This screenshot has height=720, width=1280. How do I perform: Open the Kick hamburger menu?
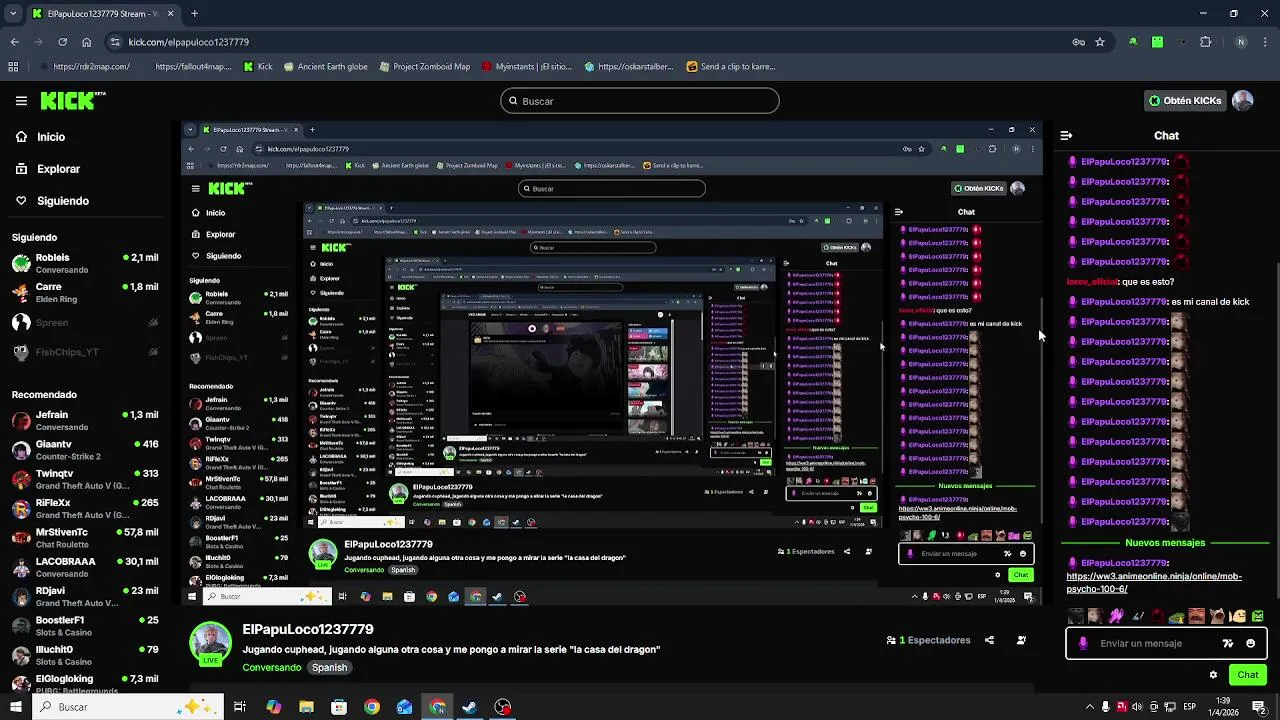21,100
